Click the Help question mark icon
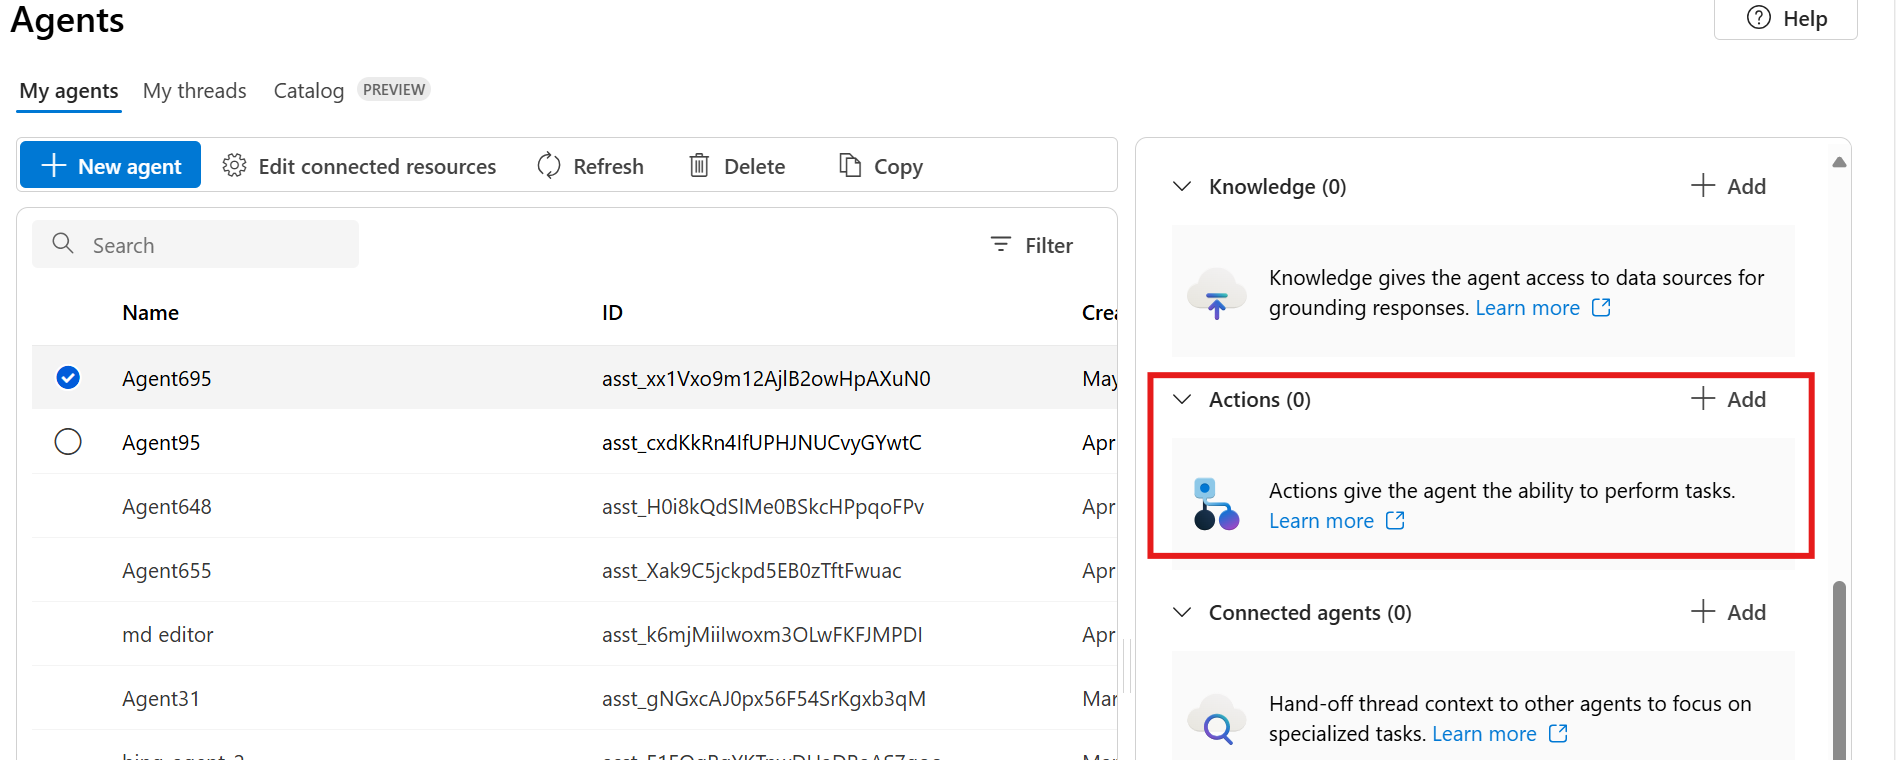This screenshot has height=760, width=1896. [x=1758, y=18]
